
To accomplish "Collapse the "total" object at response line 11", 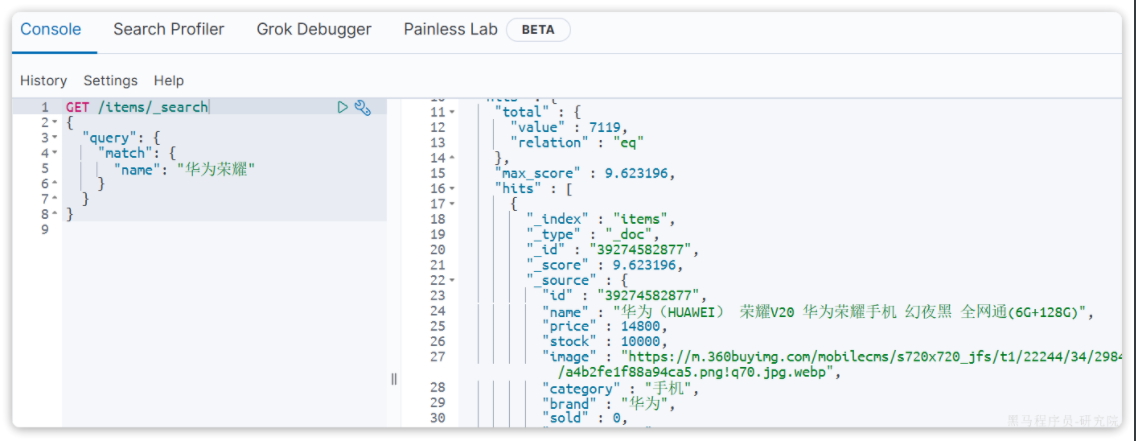I will 452,112.
